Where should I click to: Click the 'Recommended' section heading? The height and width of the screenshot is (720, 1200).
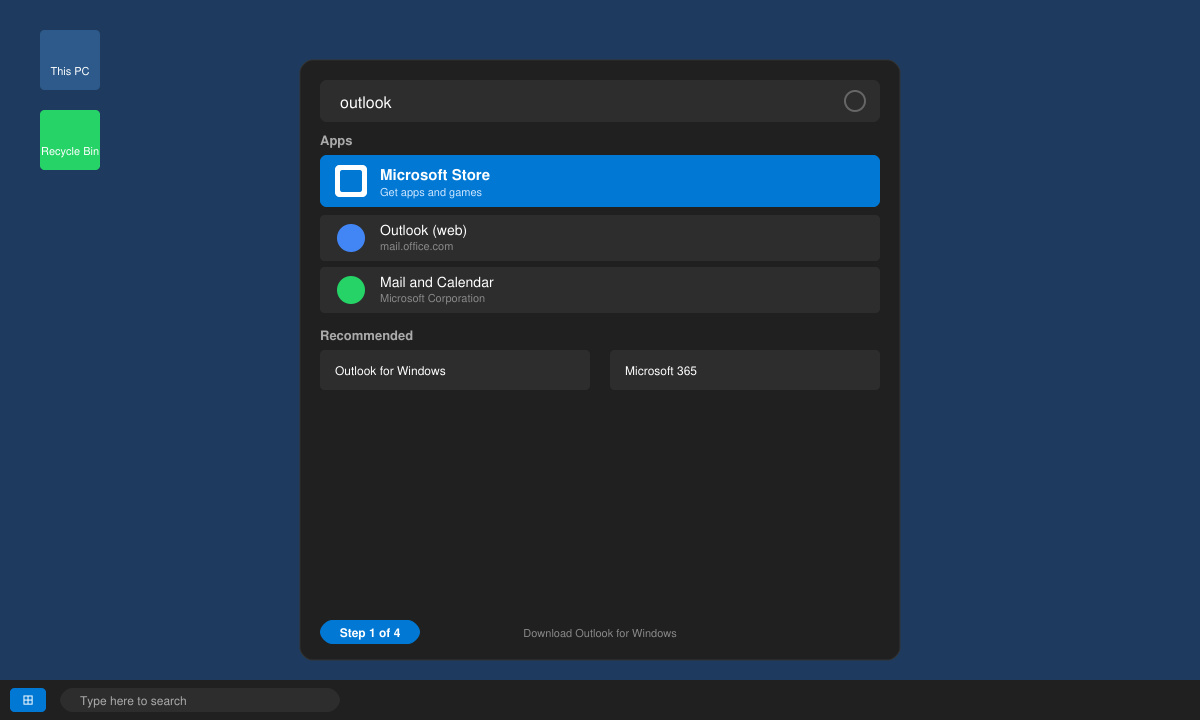[366, 335]
